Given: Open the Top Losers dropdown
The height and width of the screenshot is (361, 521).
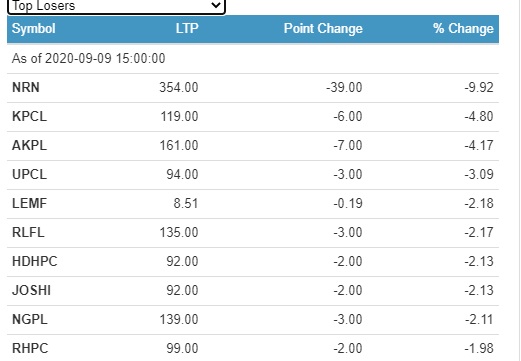Looking at the screenshot, I should point(116,6).
